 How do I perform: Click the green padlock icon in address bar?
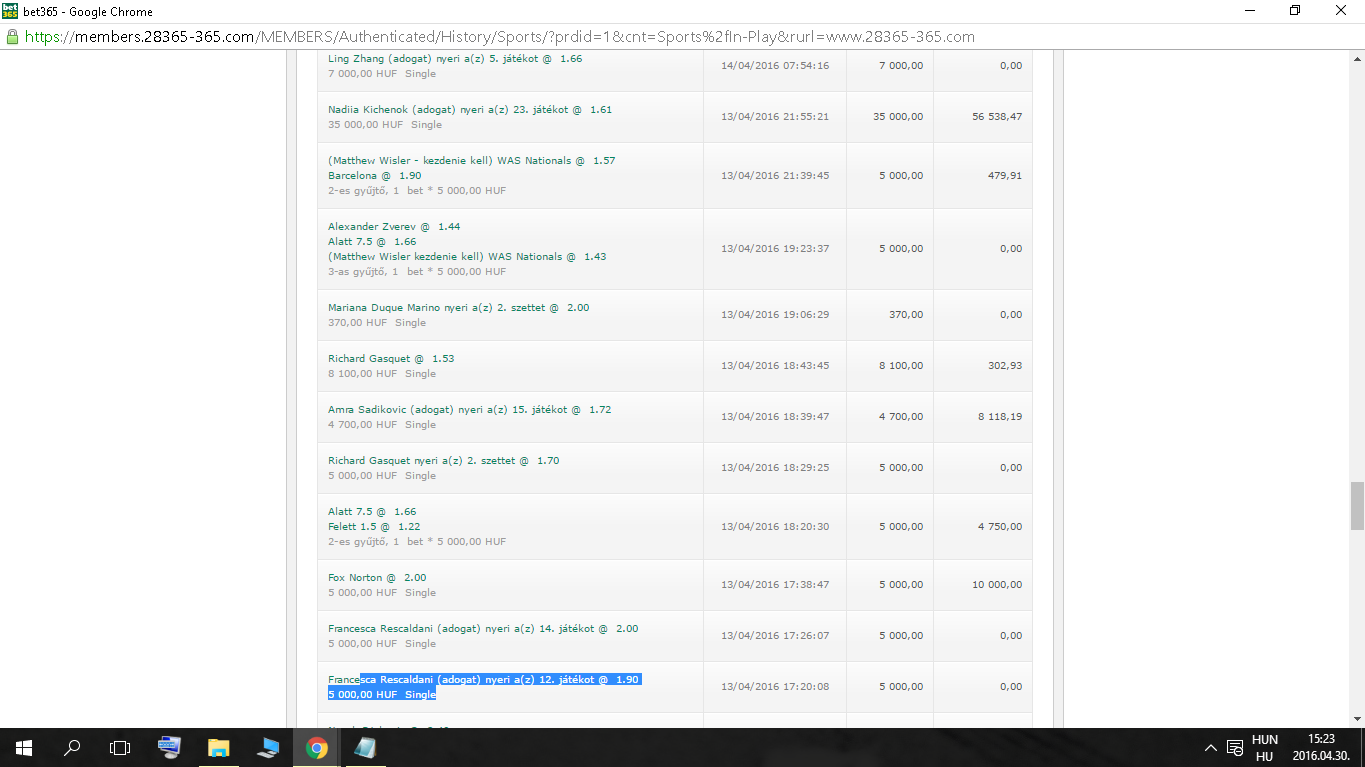[x=12, y=36]
